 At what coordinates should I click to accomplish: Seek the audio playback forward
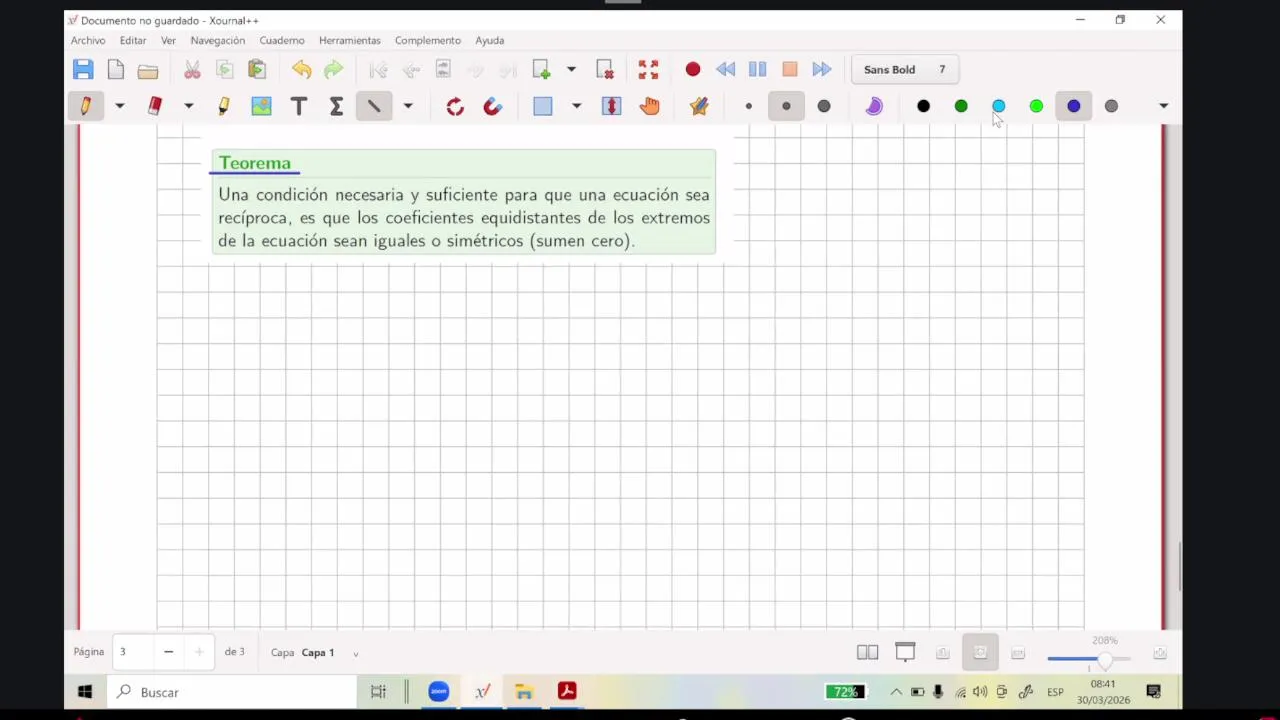click(822, 69)
